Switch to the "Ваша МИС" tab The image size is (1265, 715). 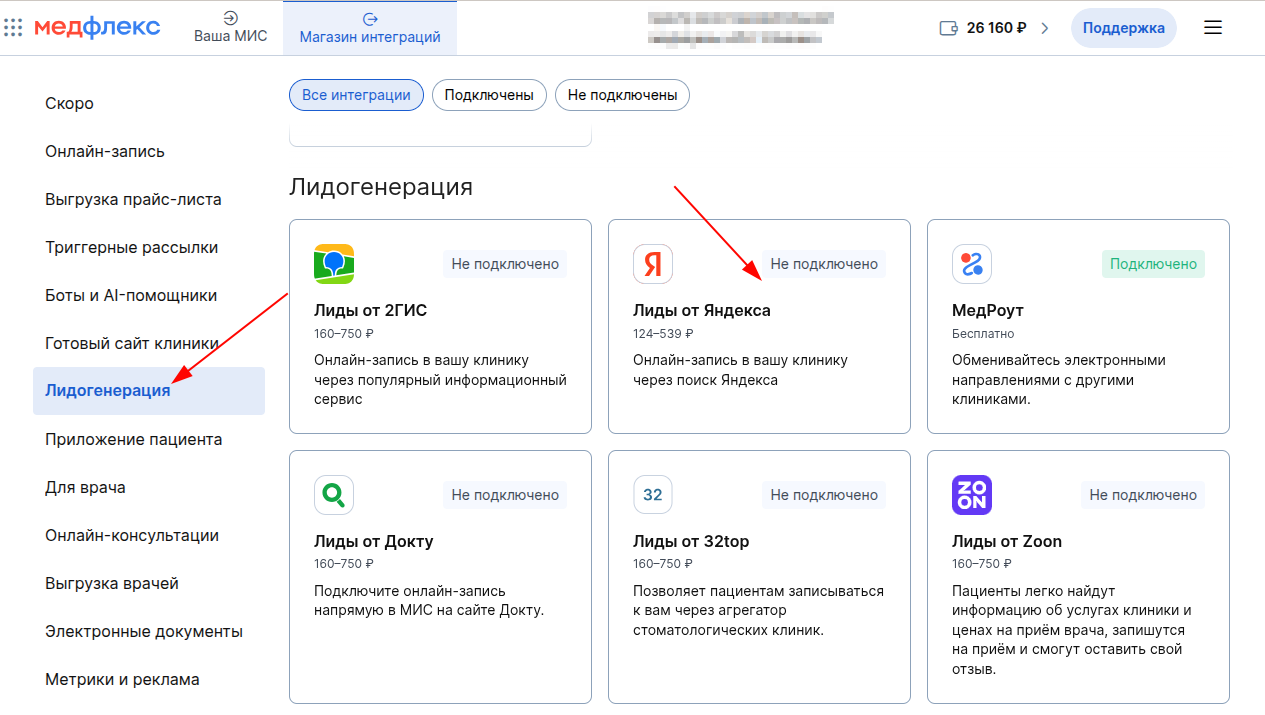point(231,28)
